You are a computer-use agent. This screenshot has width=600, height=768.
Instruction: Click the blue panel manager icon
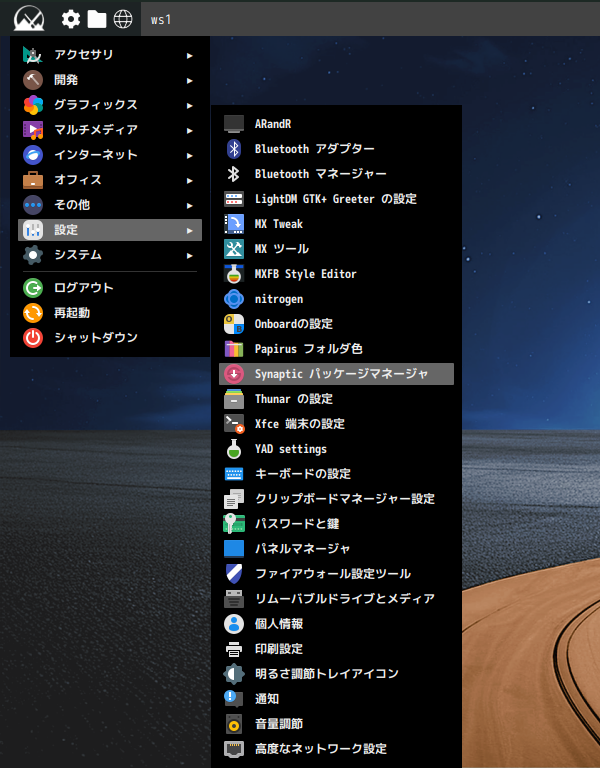[x=234, y=549]
